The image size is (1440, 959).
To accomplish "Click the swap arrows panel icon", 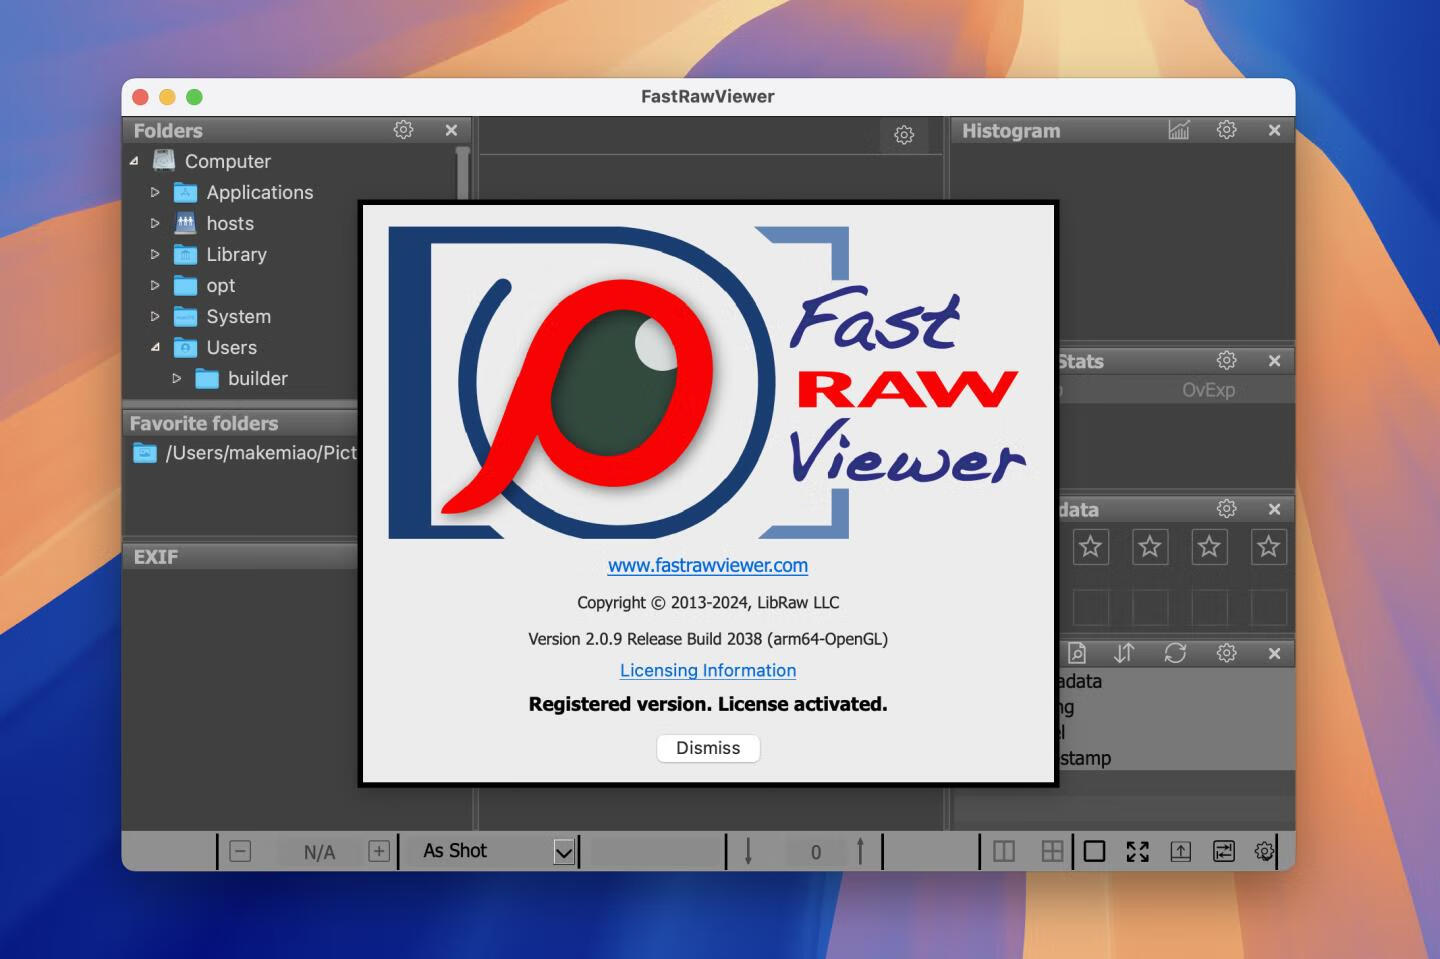I will pos(1224,851).
